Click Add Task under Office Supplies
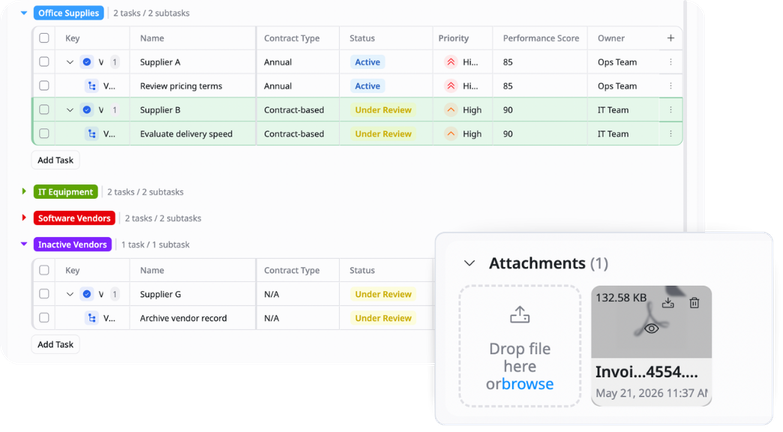The width and height of the screenshot is (783, 432). pos(55,160)
